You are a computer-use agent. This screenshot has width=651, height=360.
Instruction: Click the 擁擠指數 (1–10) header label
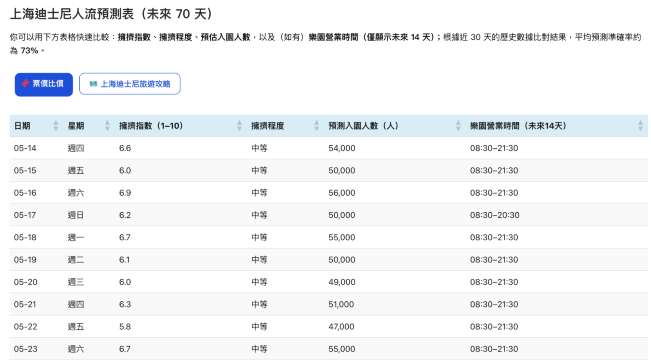click(151, 126)
